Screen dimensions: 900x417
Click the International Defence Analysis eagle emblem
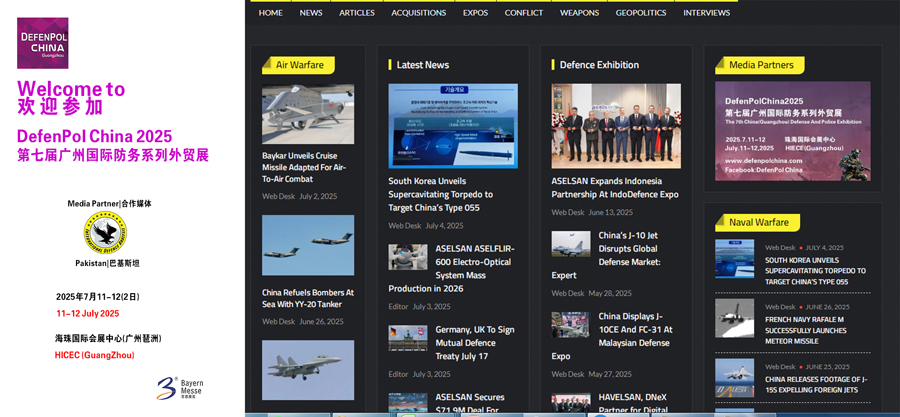[106, 234]
